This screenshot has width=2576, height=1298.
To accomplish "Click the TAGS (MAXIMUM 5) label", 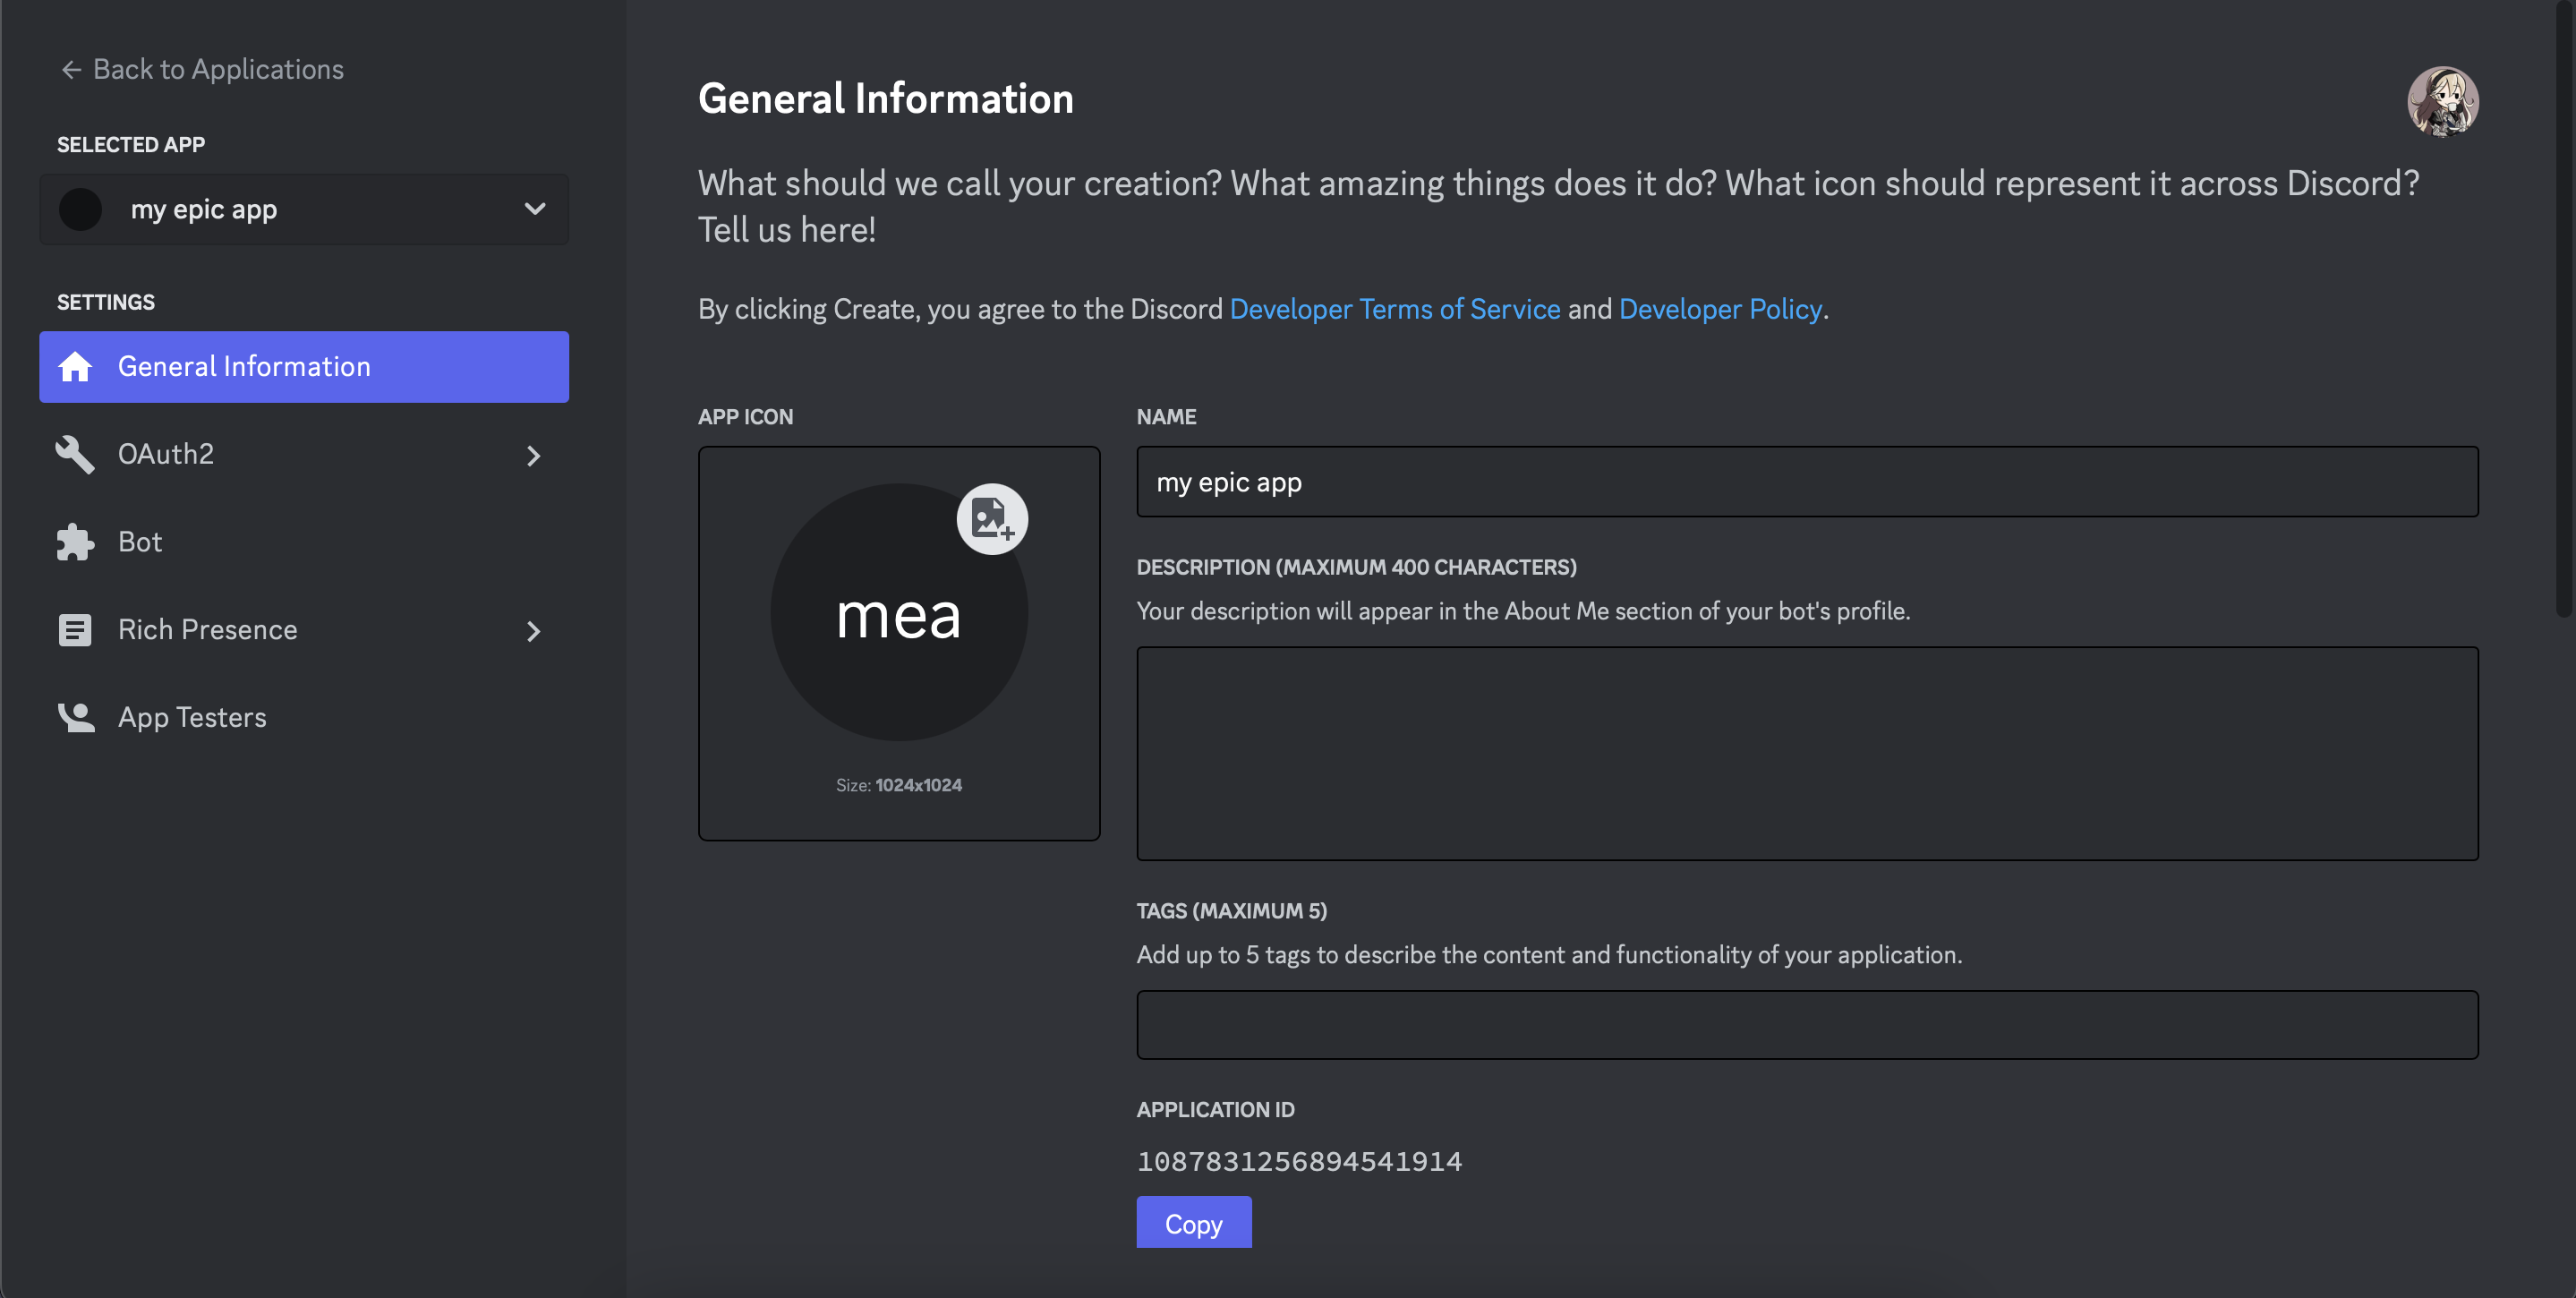I will (1231, 911).
